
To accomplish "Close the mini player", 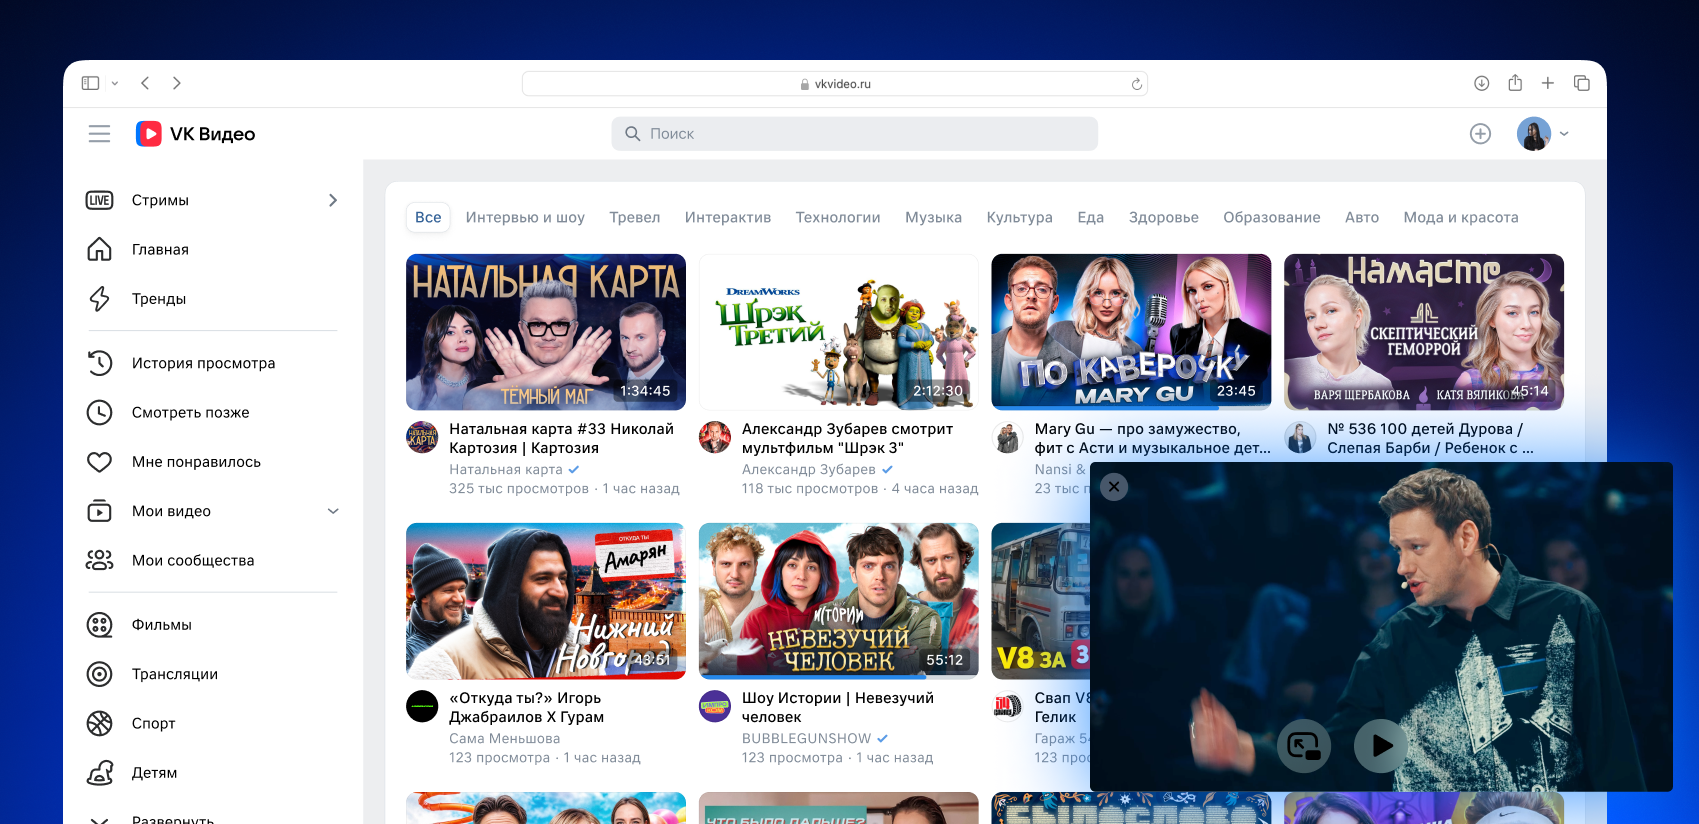I will tap(1114, 486).
